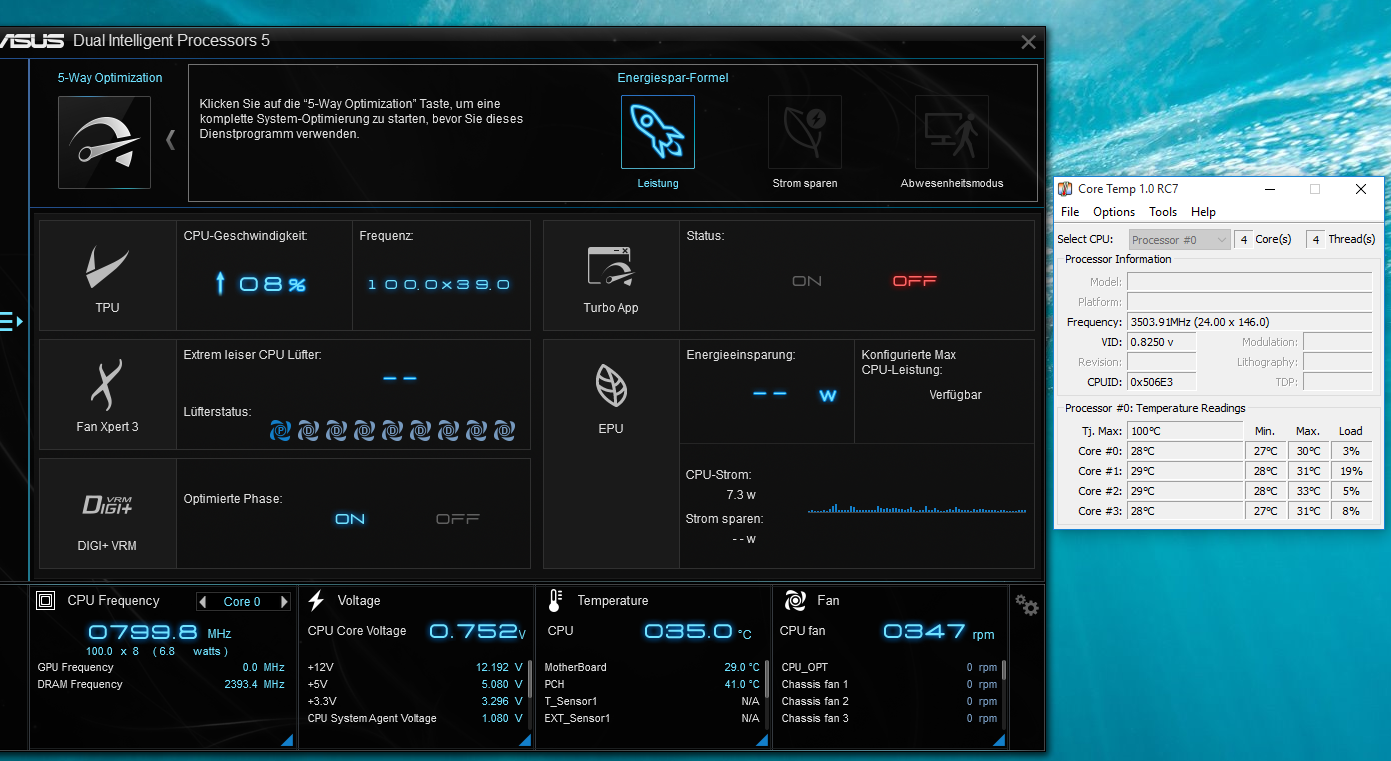The width and height of the screenshot is (1391, 761).
Task: Click the DRAM Frequency row
Action: (161, 685)
